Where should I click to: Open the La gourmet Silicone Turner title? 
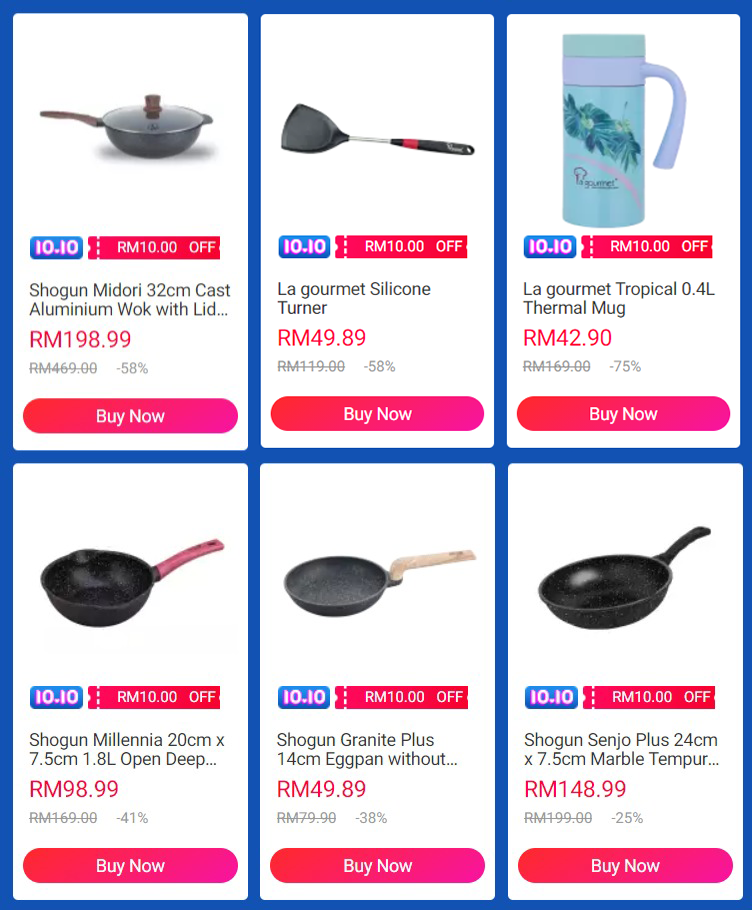click(354, 298)
